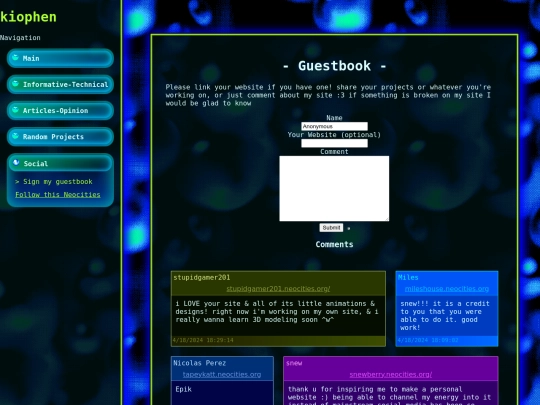540x405 pixels.
Task: Focus the Name input field
Action: pos(334,126)
